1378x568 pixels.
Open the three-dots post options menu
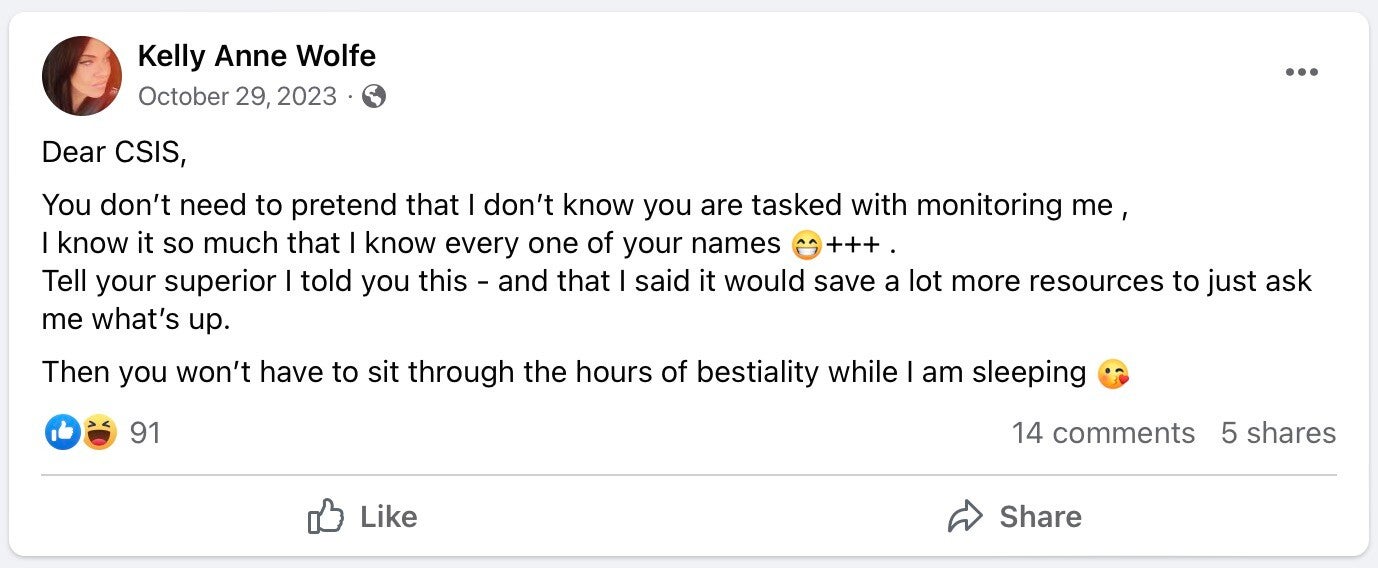click(x=1301, y=72)
